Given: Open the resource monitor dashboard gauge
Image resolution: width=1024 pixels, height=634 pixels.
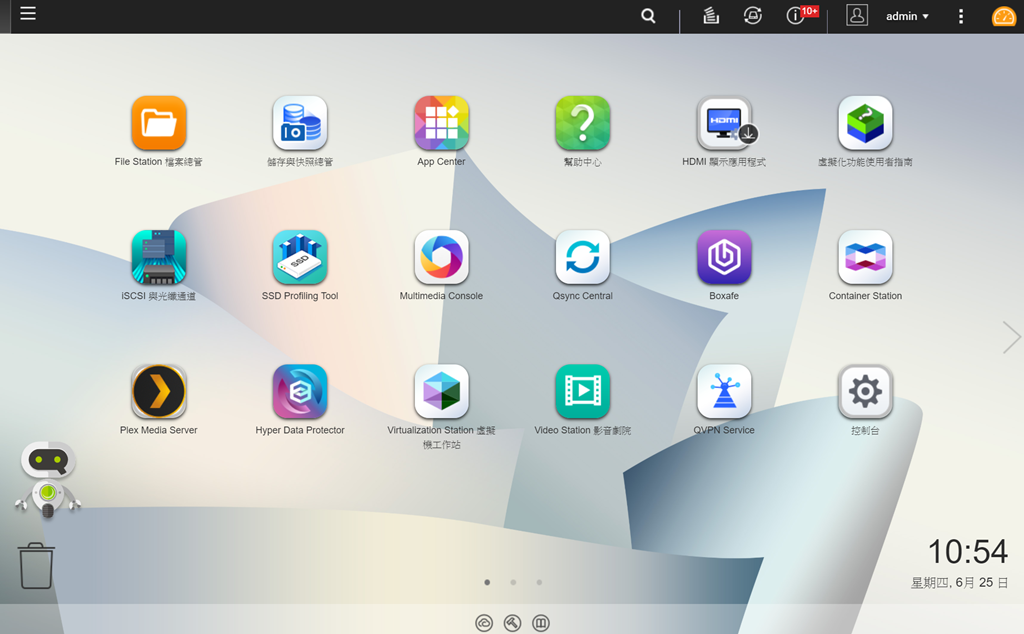Looking at the screenshot, I should coord(1003,17).
